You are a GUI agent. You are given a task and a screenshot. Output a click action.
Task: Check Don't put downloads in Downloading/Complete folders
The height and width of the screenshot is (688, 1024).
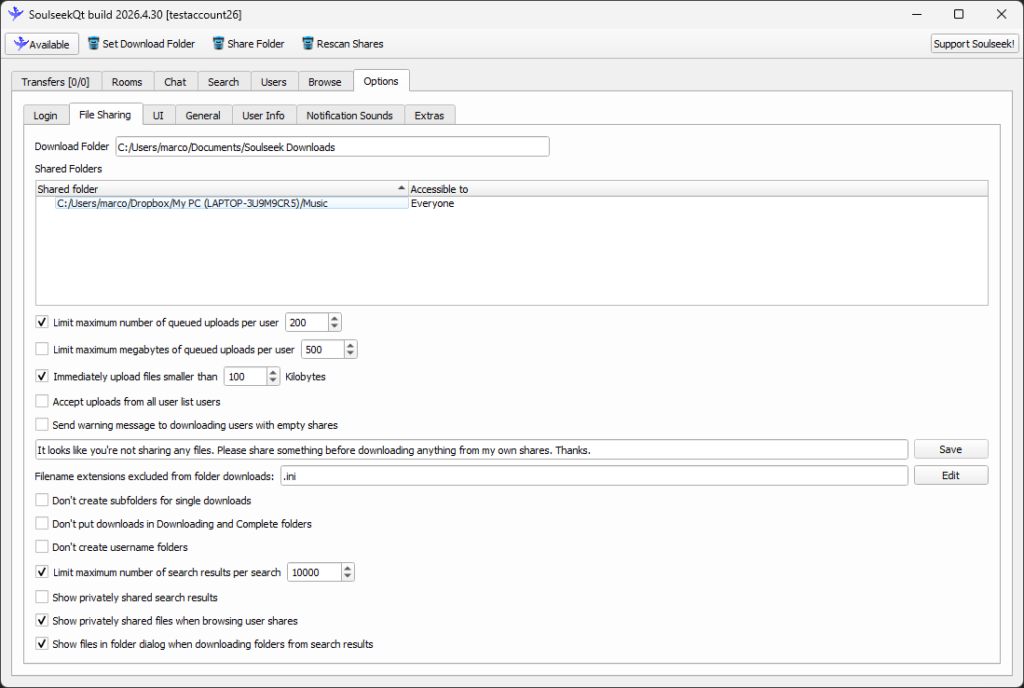tap(42, 524)
